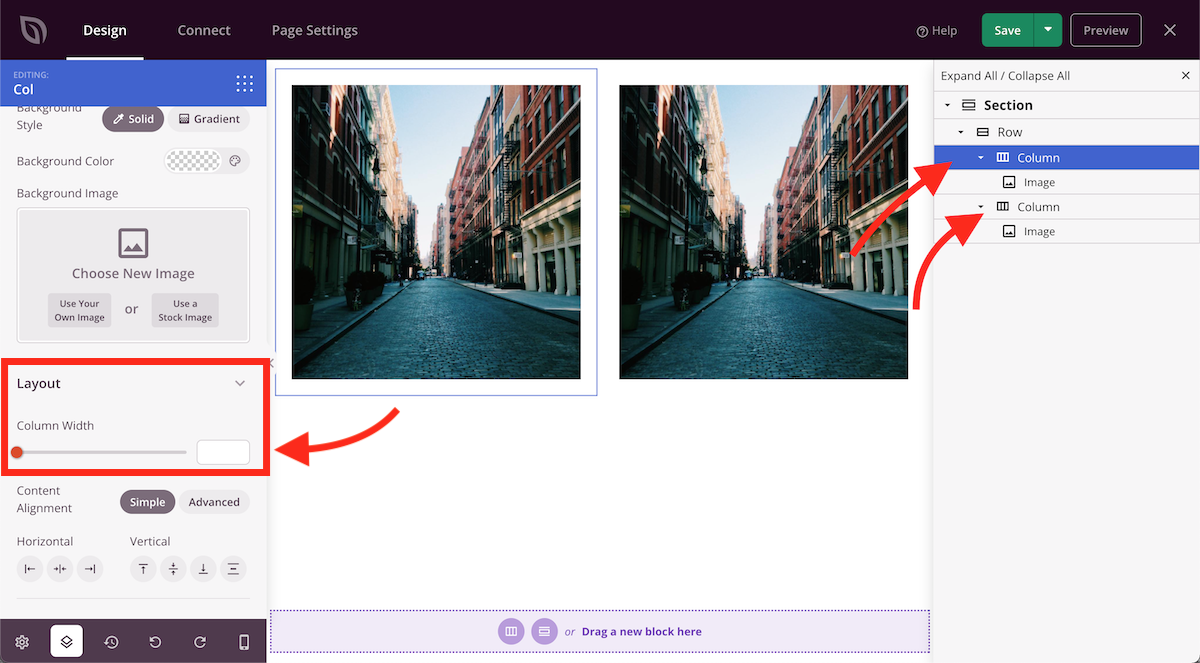Image resolution: width=1200 pixels, height=663 pixels.
Task: Click the second Image item icon in tree
Action: coord(1009,231)
